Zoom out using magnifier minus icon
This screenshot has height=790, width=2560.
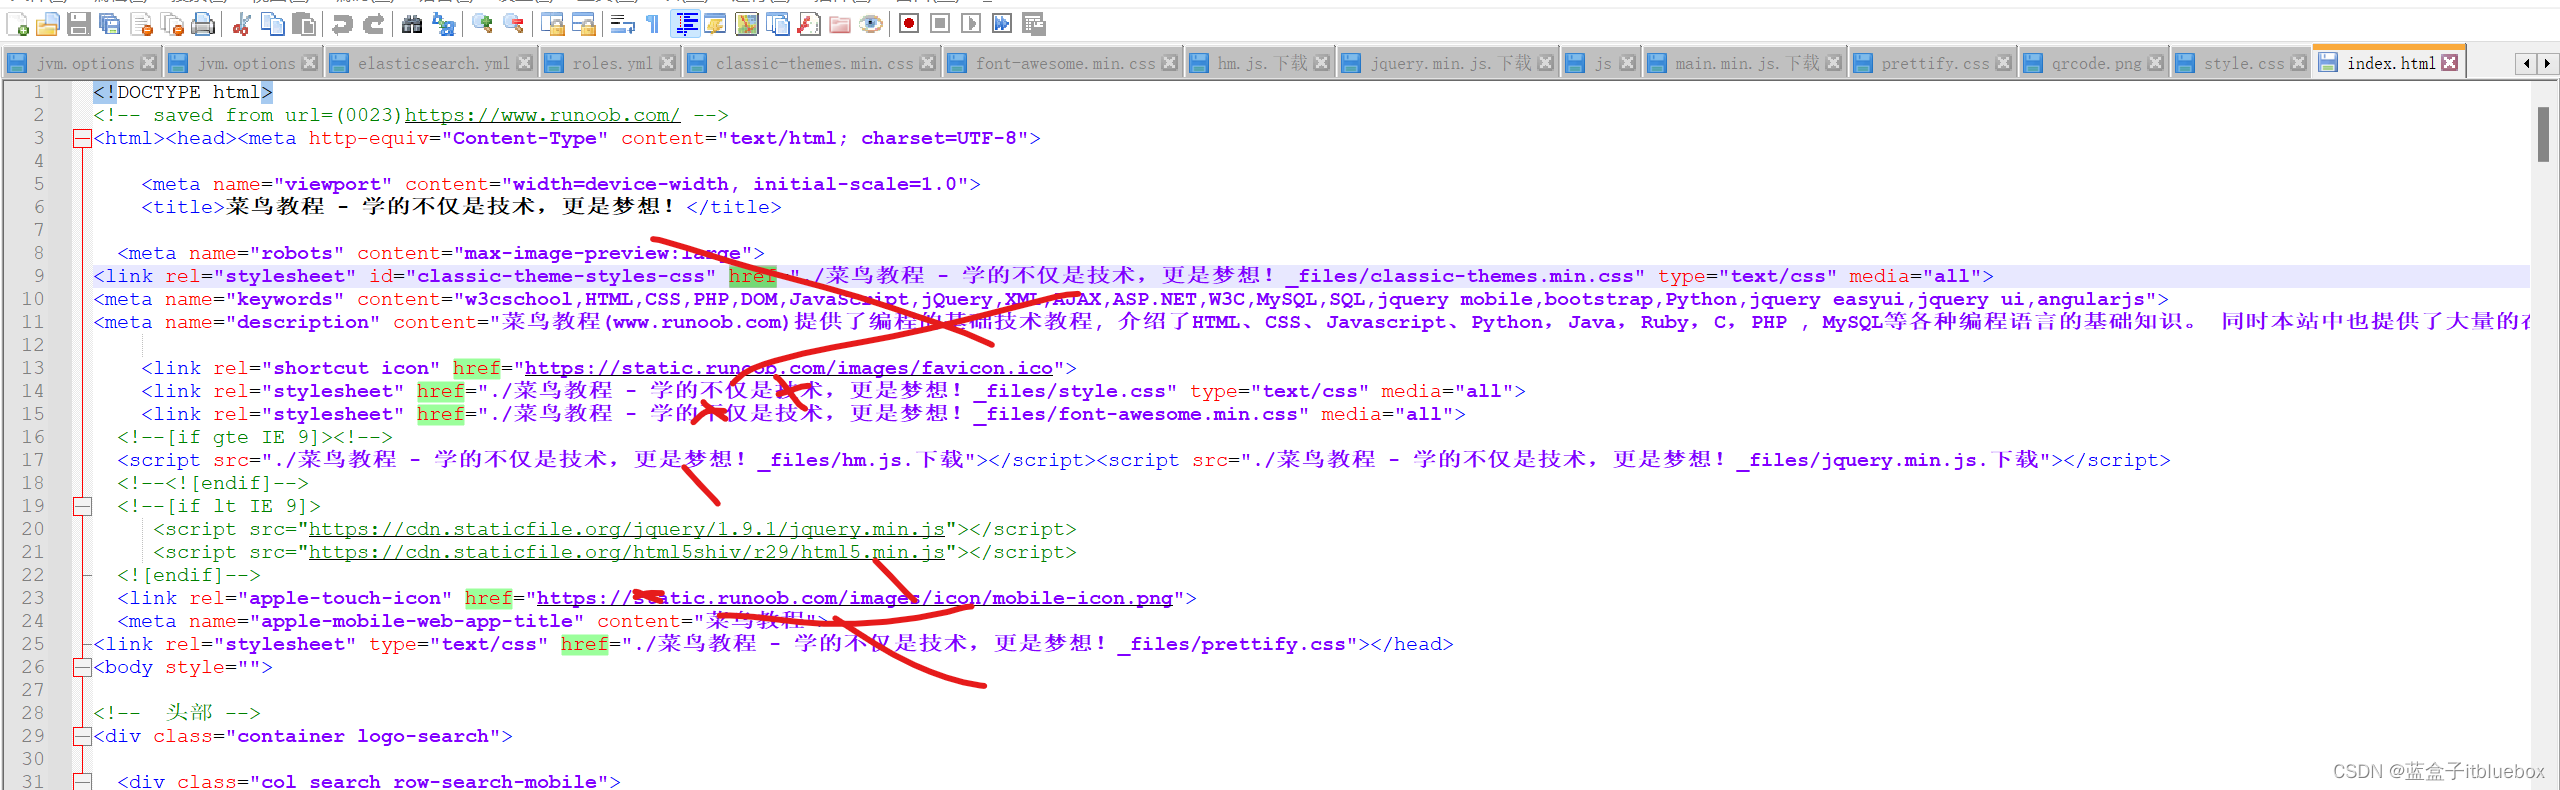513,24
